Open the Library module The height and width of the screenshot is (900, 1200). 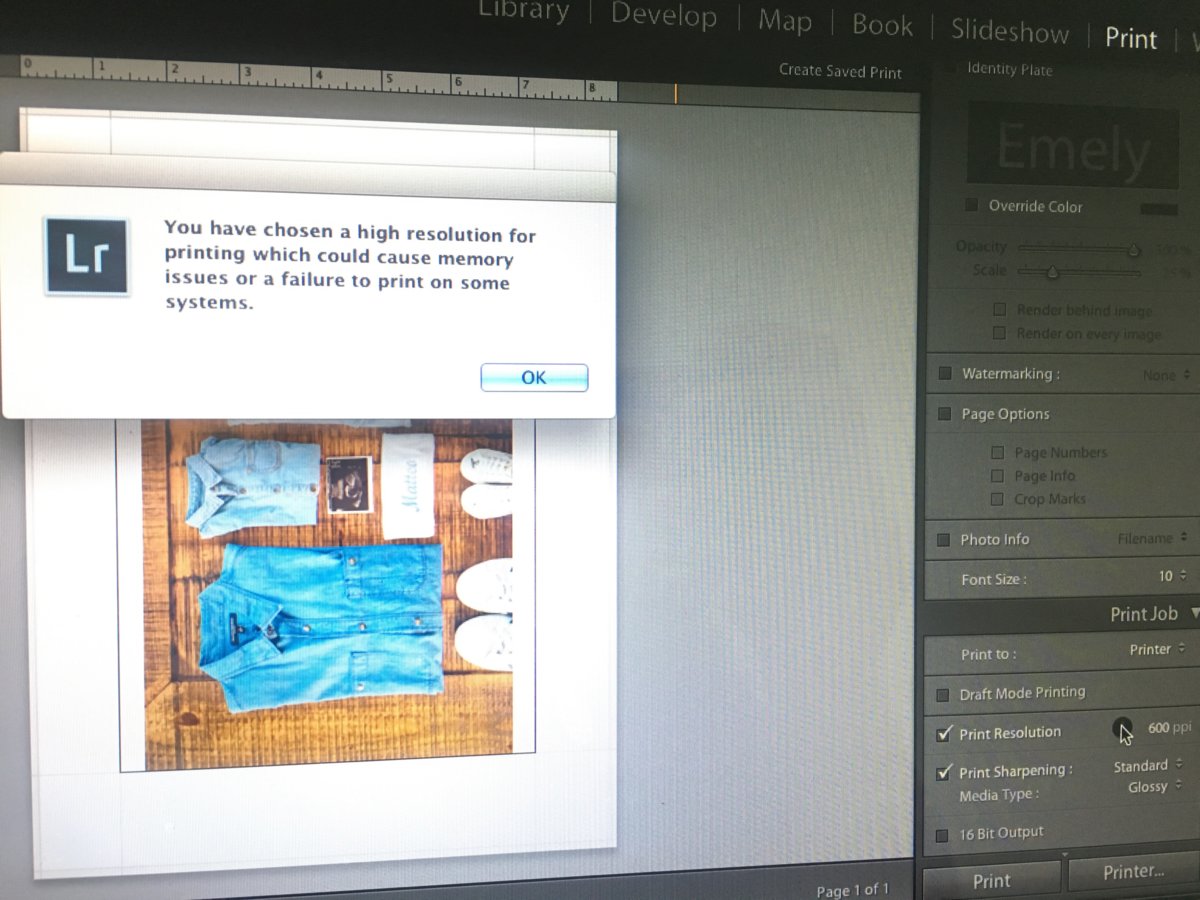click(523, 11)
